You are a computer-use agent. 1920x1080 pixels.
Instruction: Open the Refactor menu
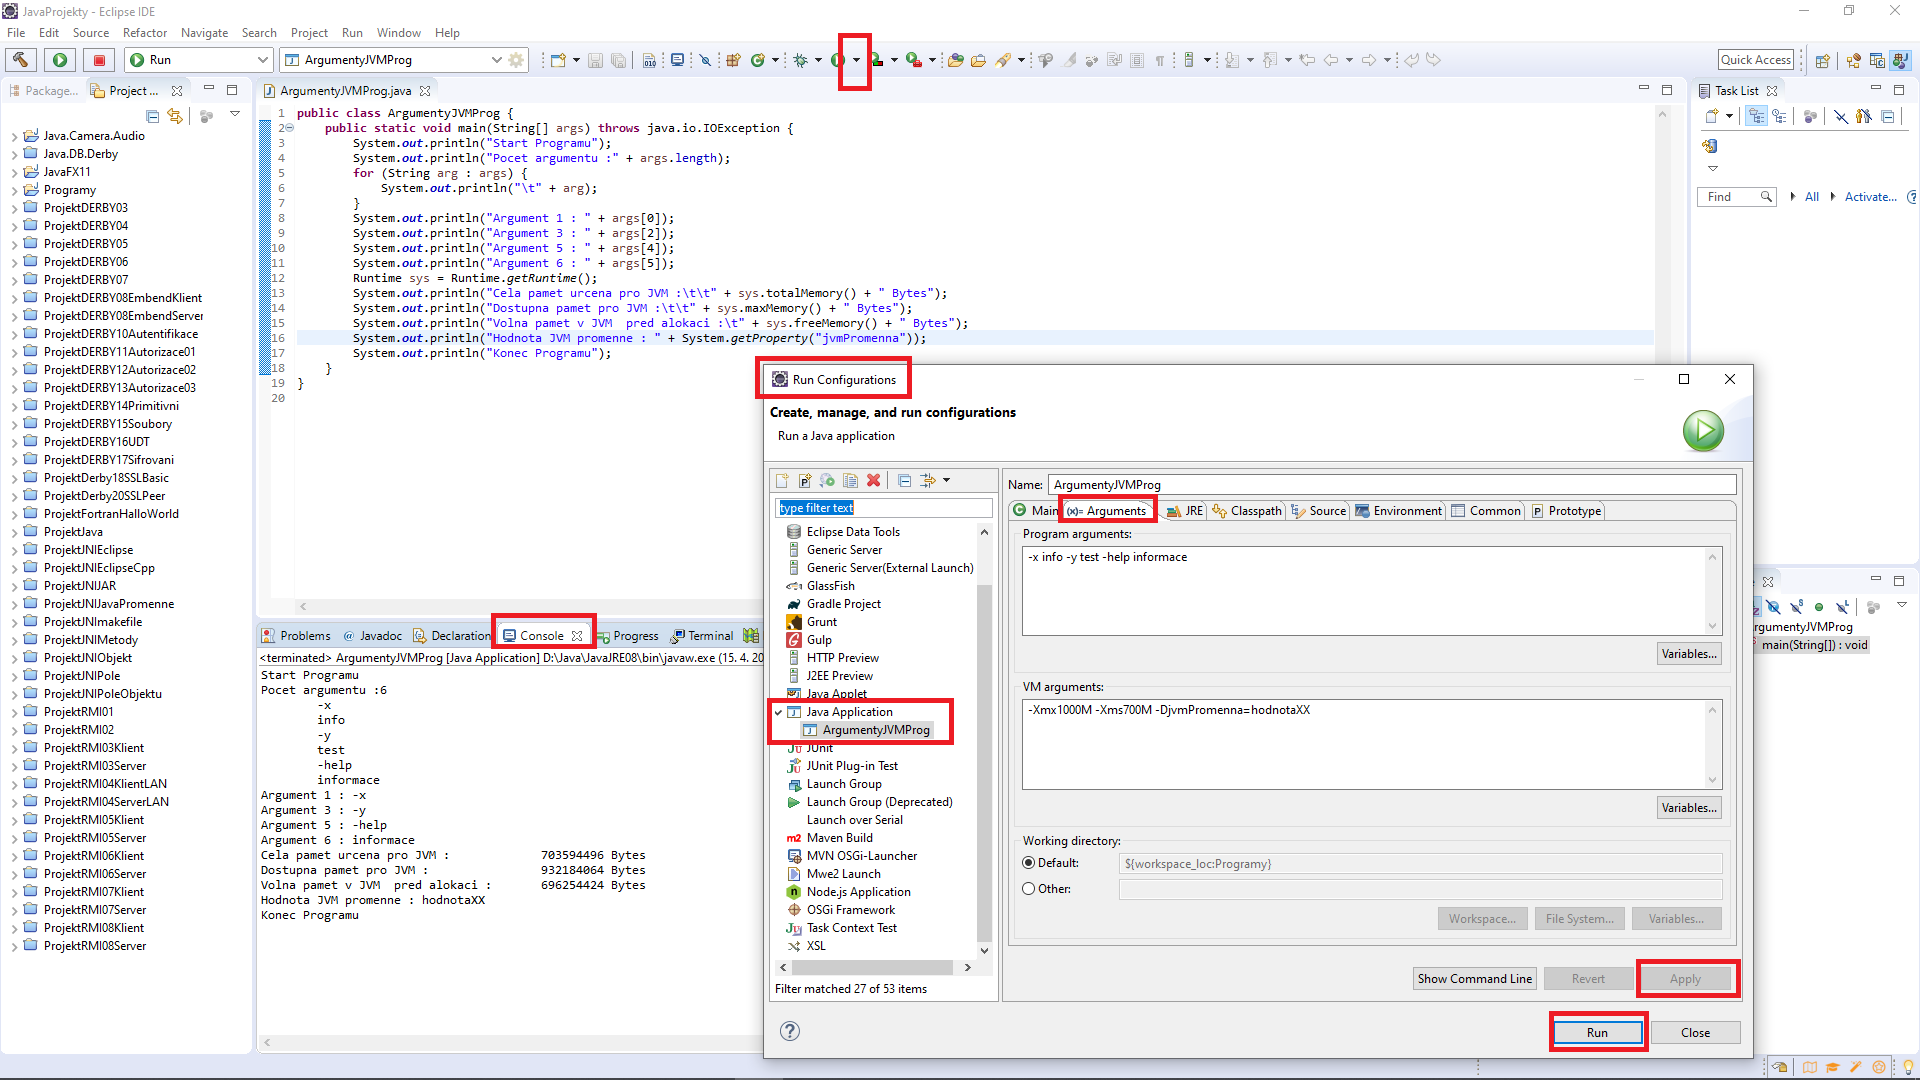pos(145,33)
